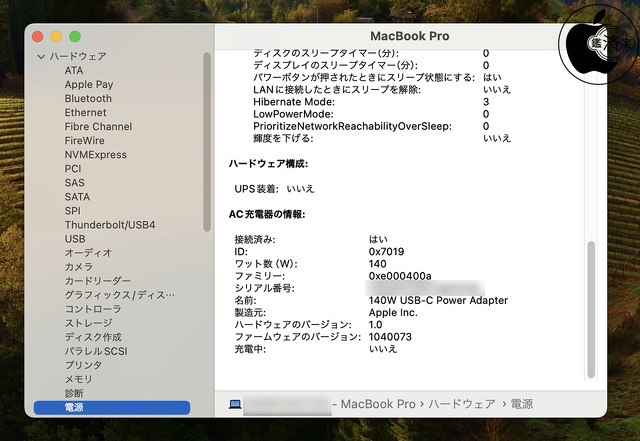Open Thunderbolt/USB4 information
640x441 pixels.
(x=109, y=225)
